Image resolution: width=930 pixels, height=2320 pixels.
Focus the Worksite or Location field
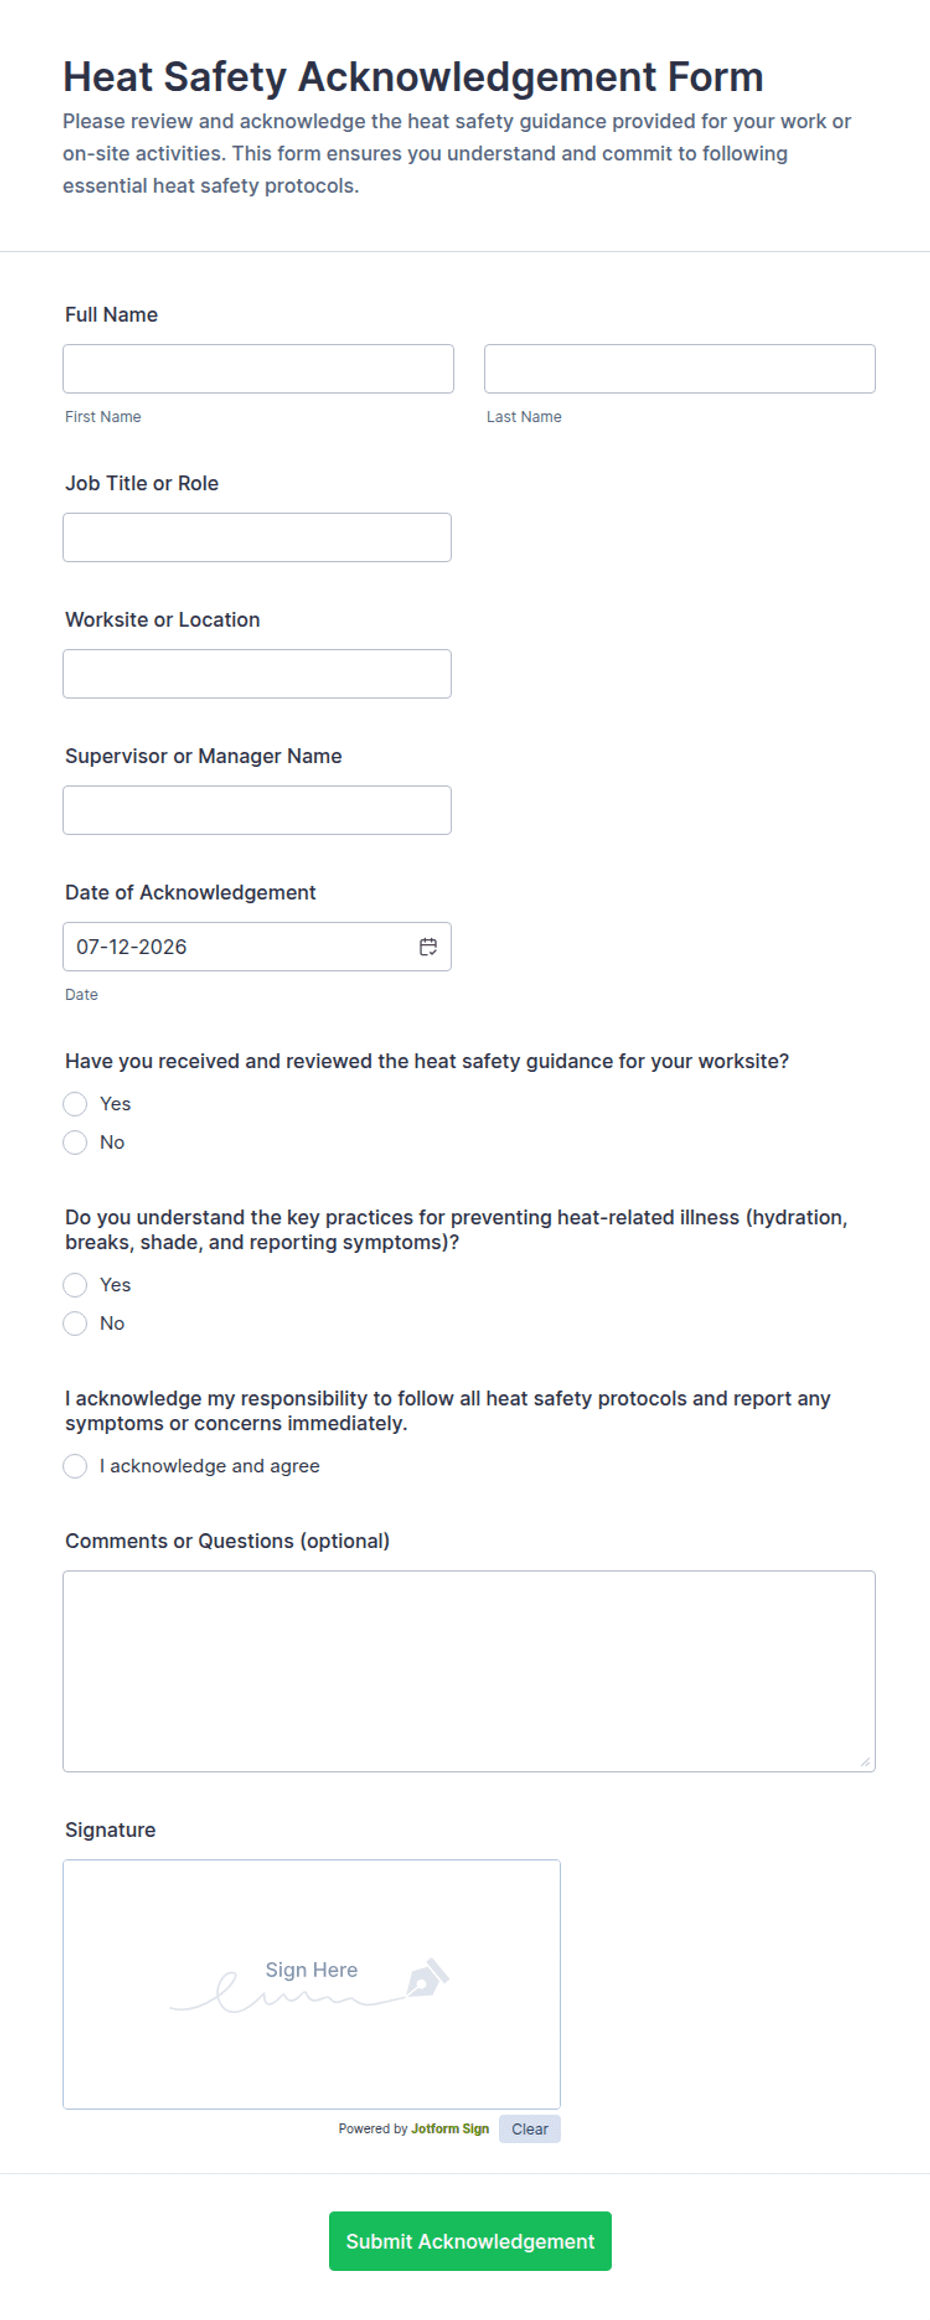click(257, 673)
